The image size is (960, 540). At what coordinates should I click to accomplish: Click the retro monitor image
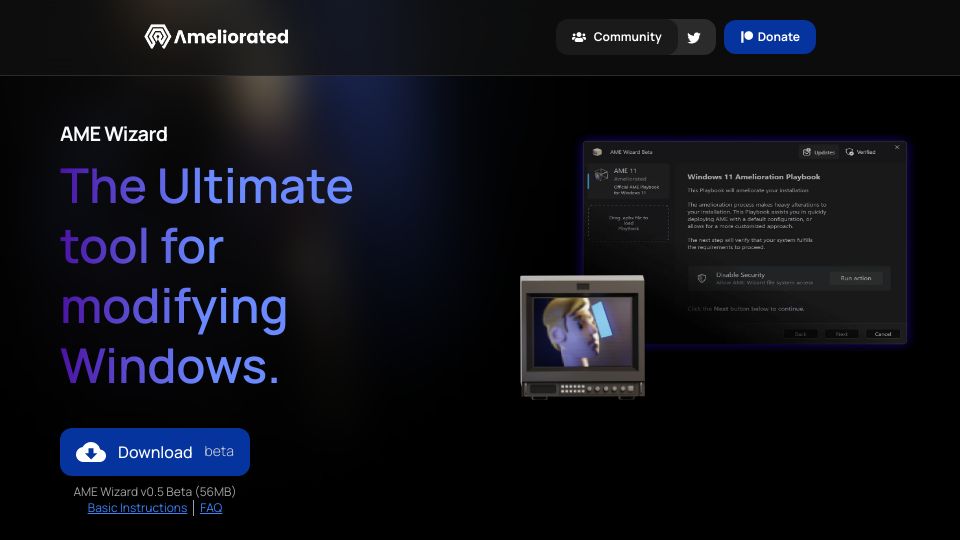click(x=582, y=337)
